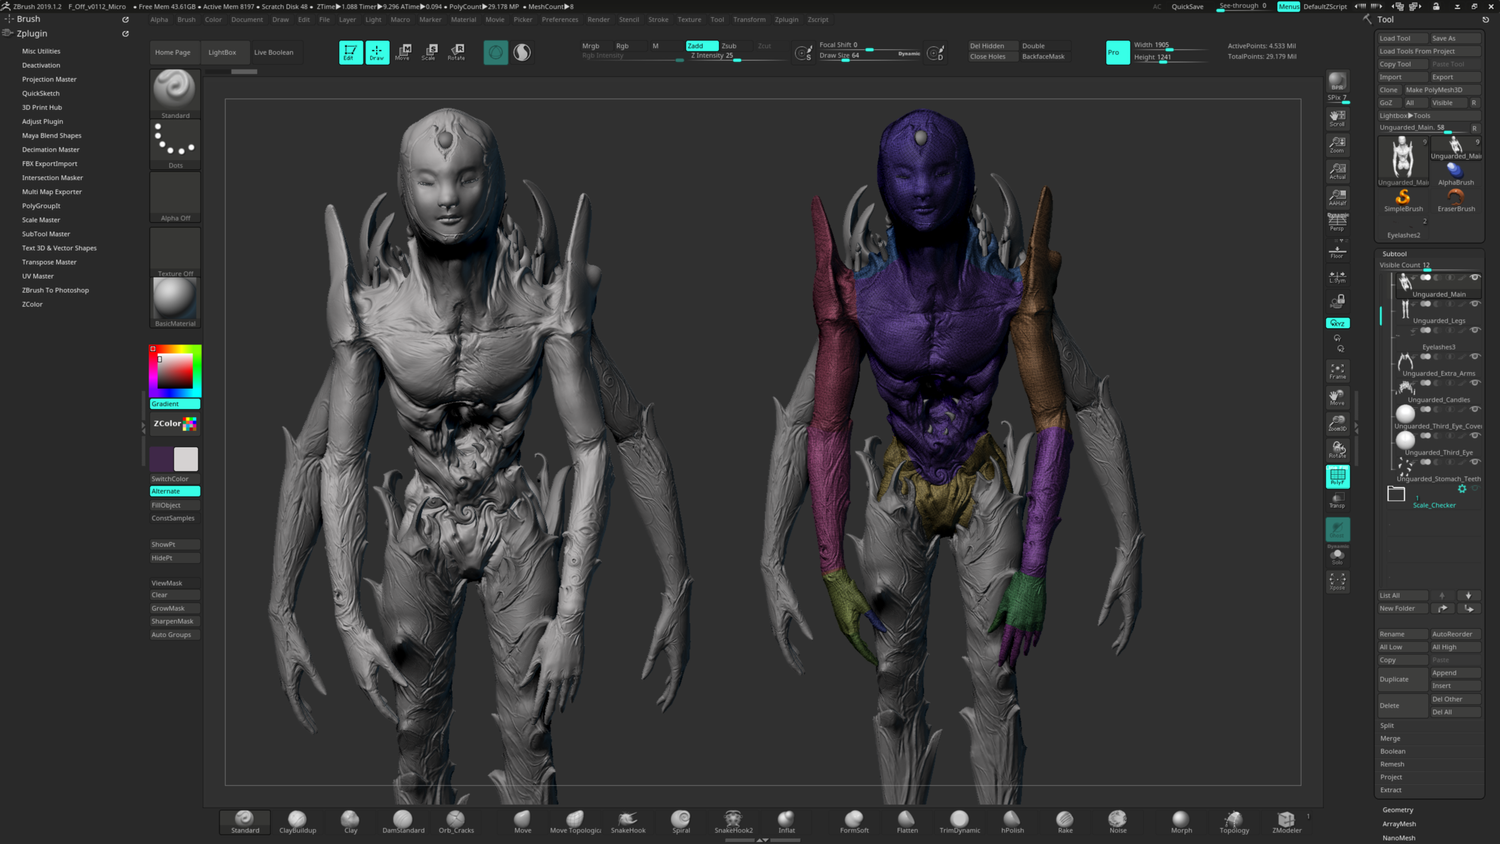Expand the ArrayMesh section
Viewport: 1500px width, 844px height.
click(x=1399, y=824)
